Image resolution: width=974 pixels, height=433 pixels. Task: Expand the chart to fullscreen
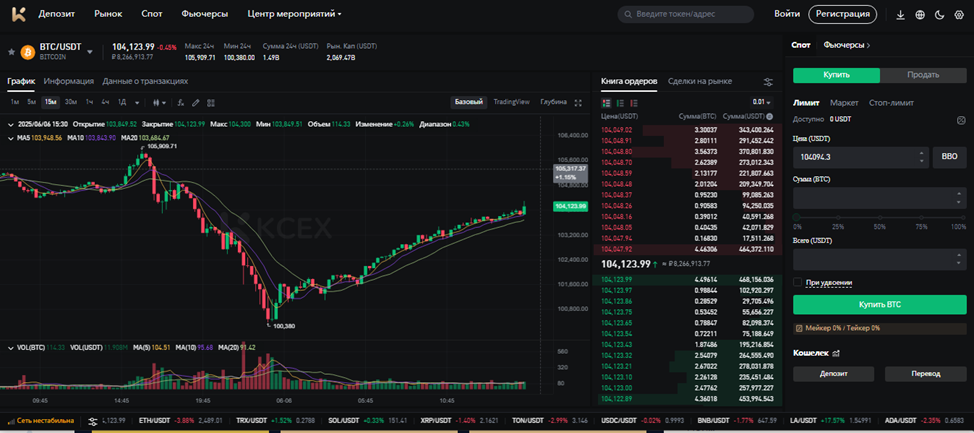[578, 103]
